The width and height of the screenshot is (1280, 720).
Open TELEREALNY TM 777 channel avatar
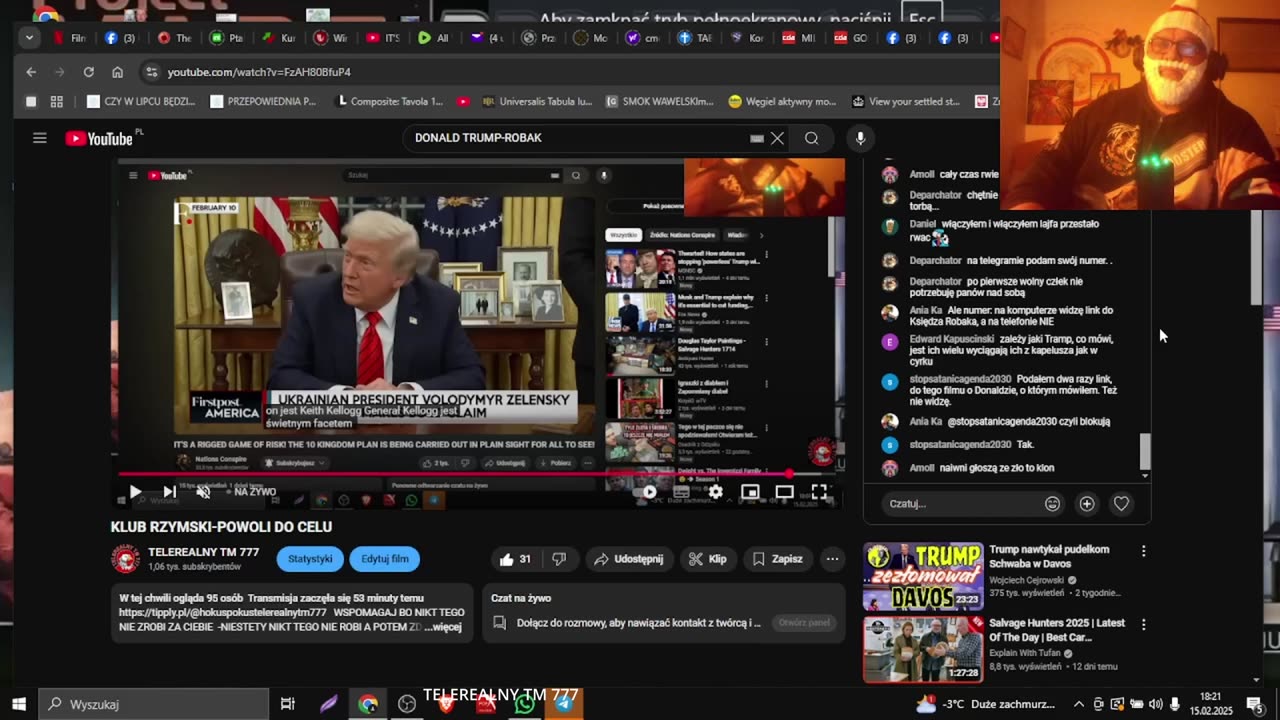coord(125,559)
